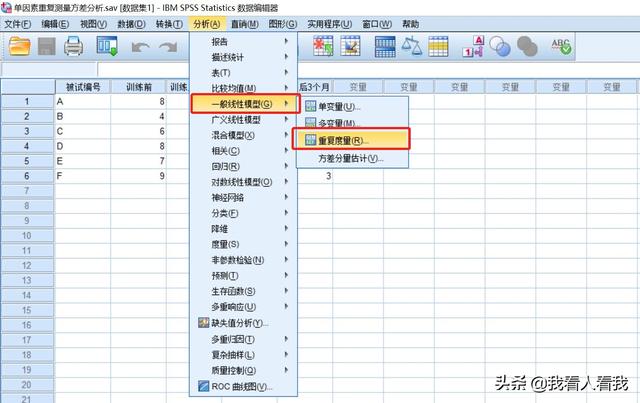Open the 实用程序(U) menu
This screenshot has width=640, height=403.
pyautogui.click(x=330, y=24)
